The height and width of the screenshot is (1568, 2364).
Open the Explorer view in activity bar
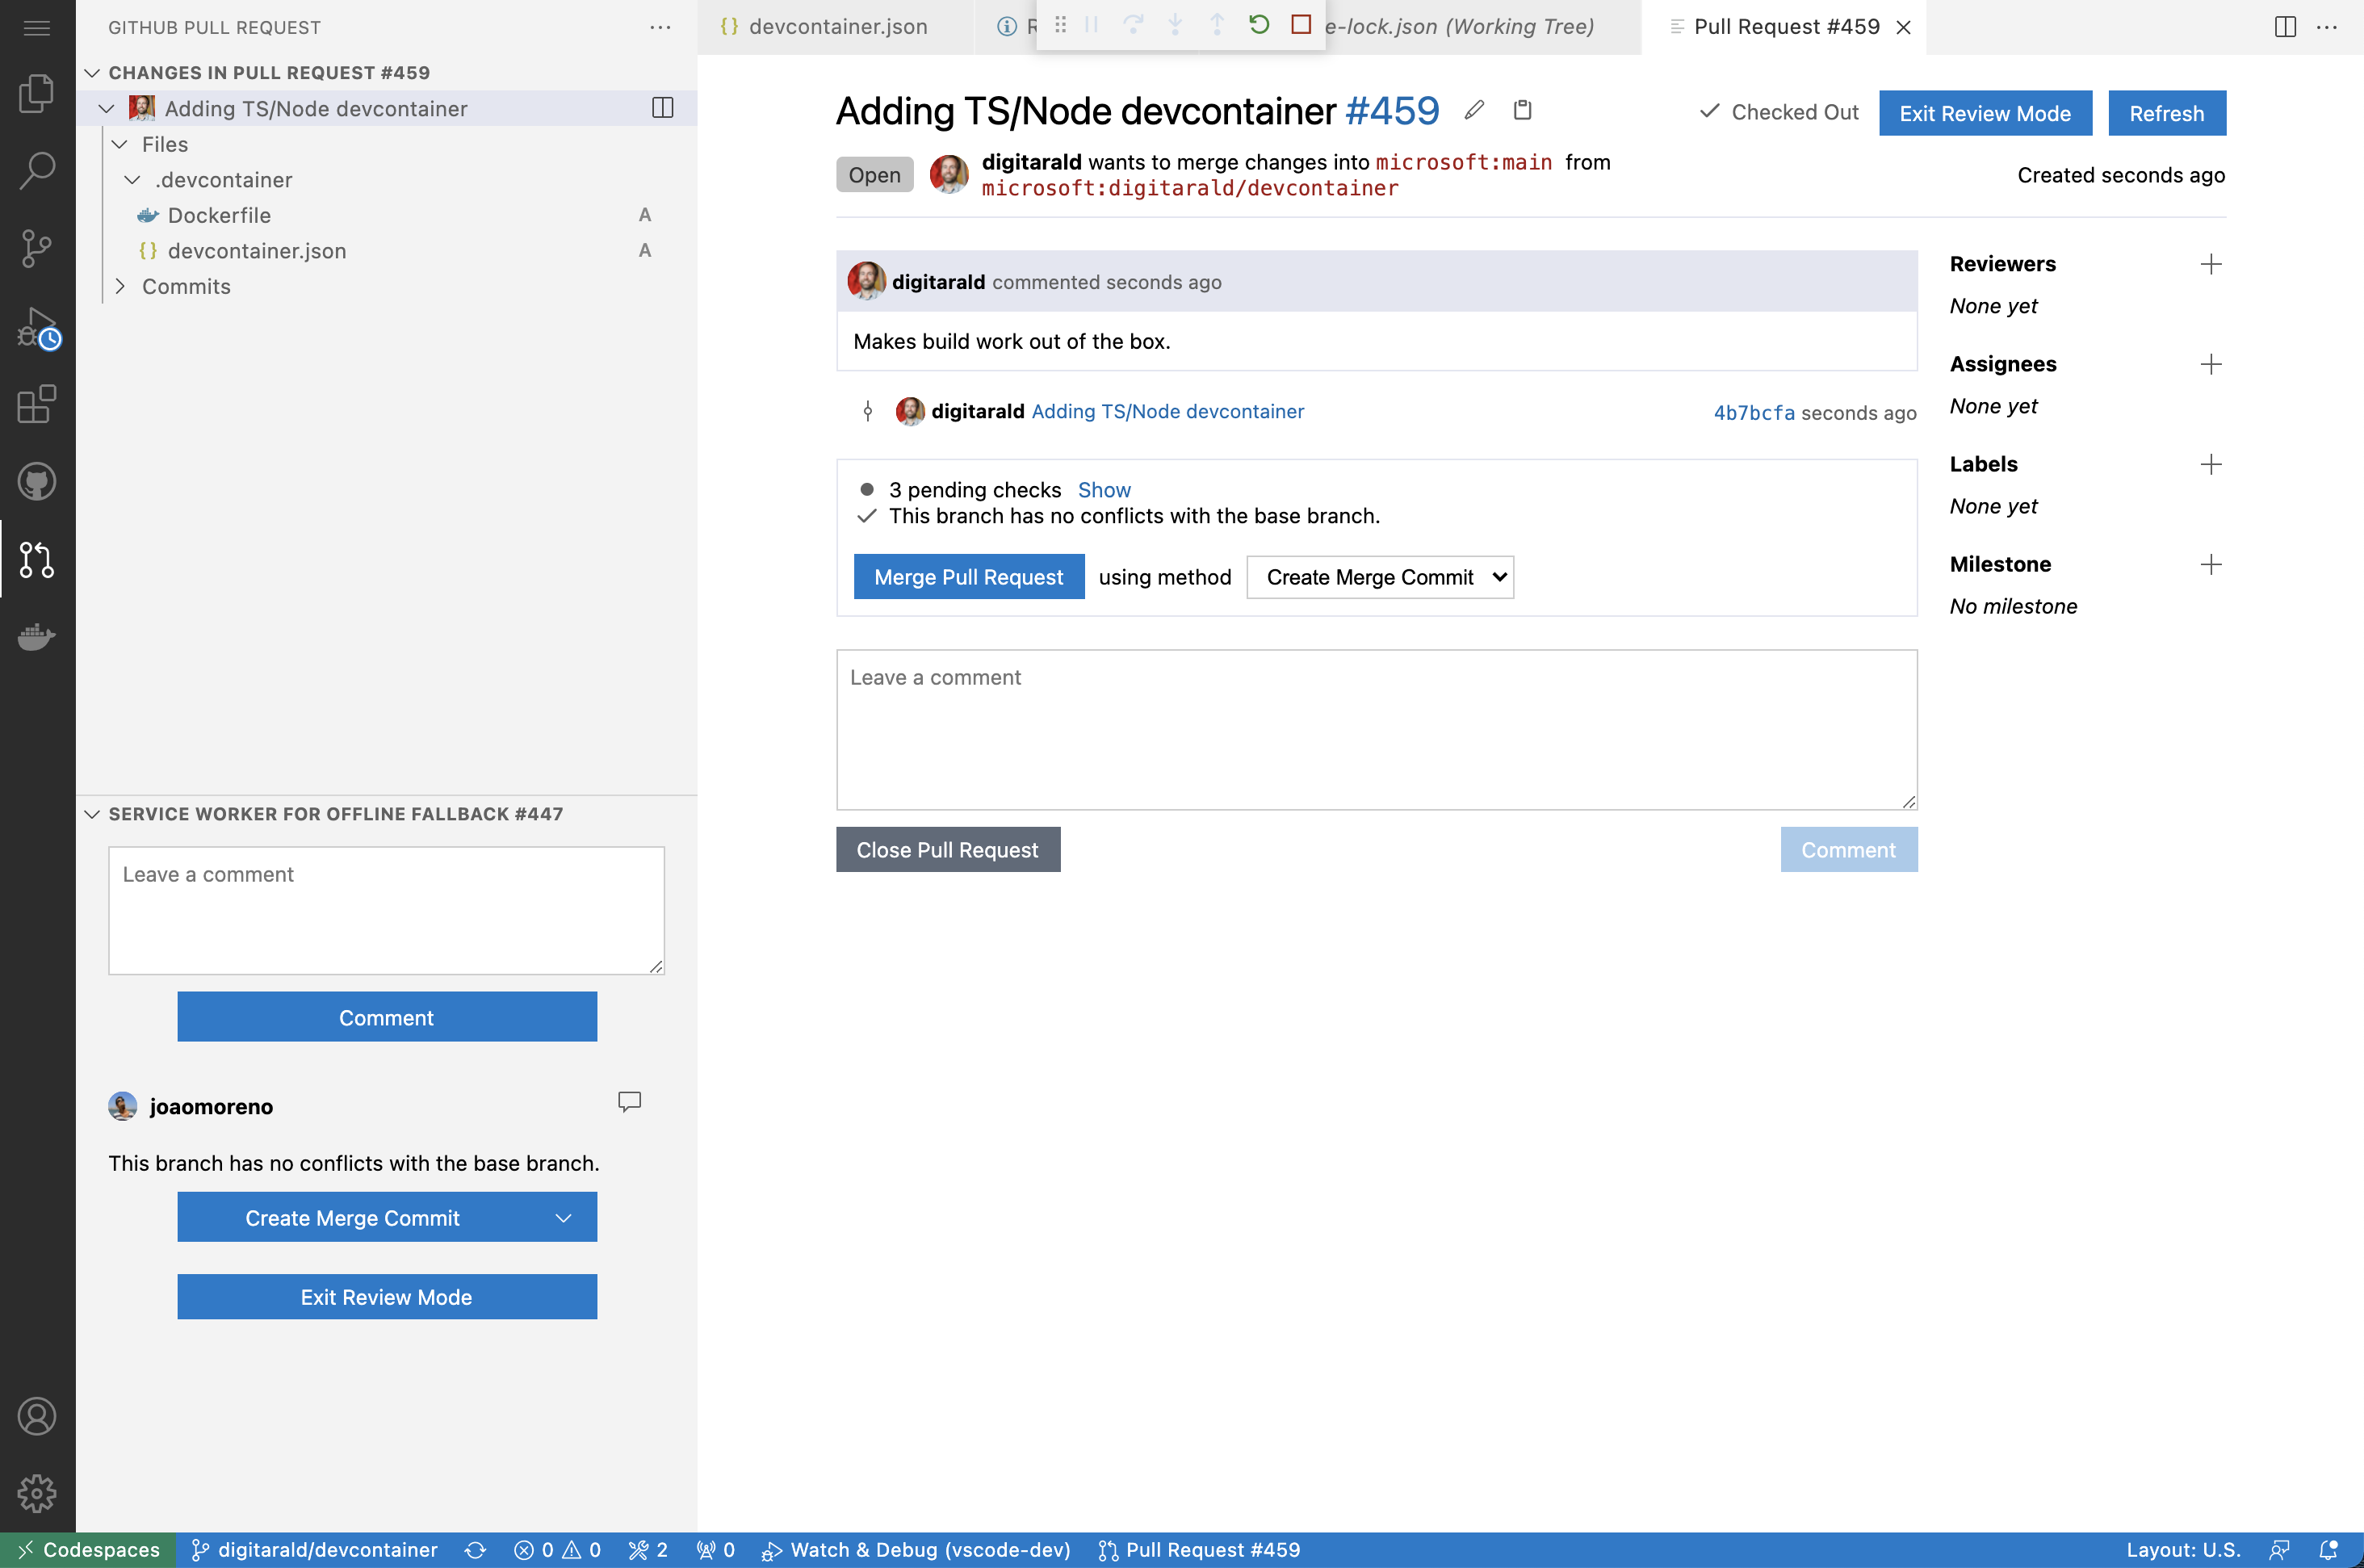click(37, 93)
